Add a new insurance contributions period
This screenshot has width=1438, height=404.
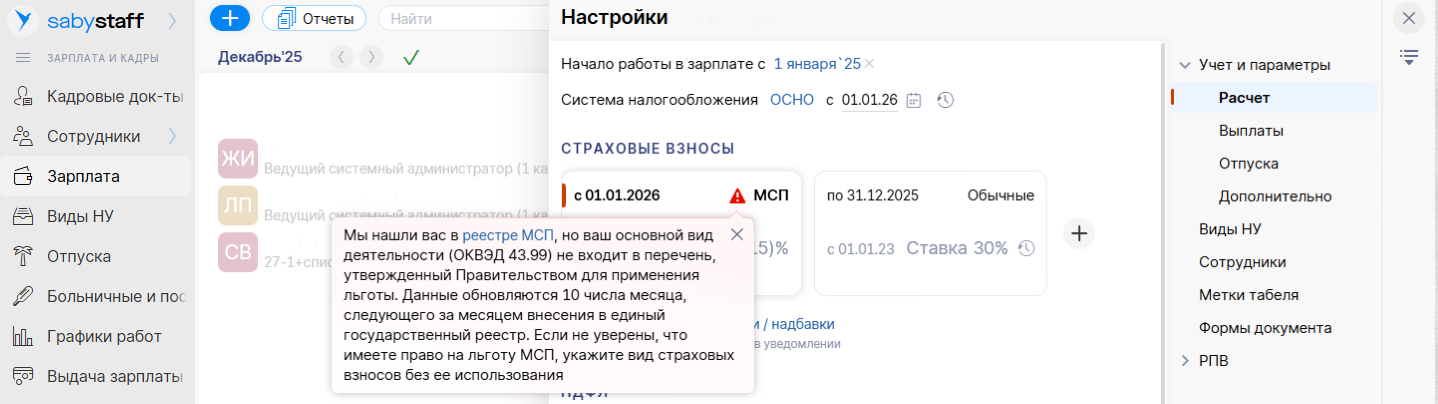coord(1079,234)
